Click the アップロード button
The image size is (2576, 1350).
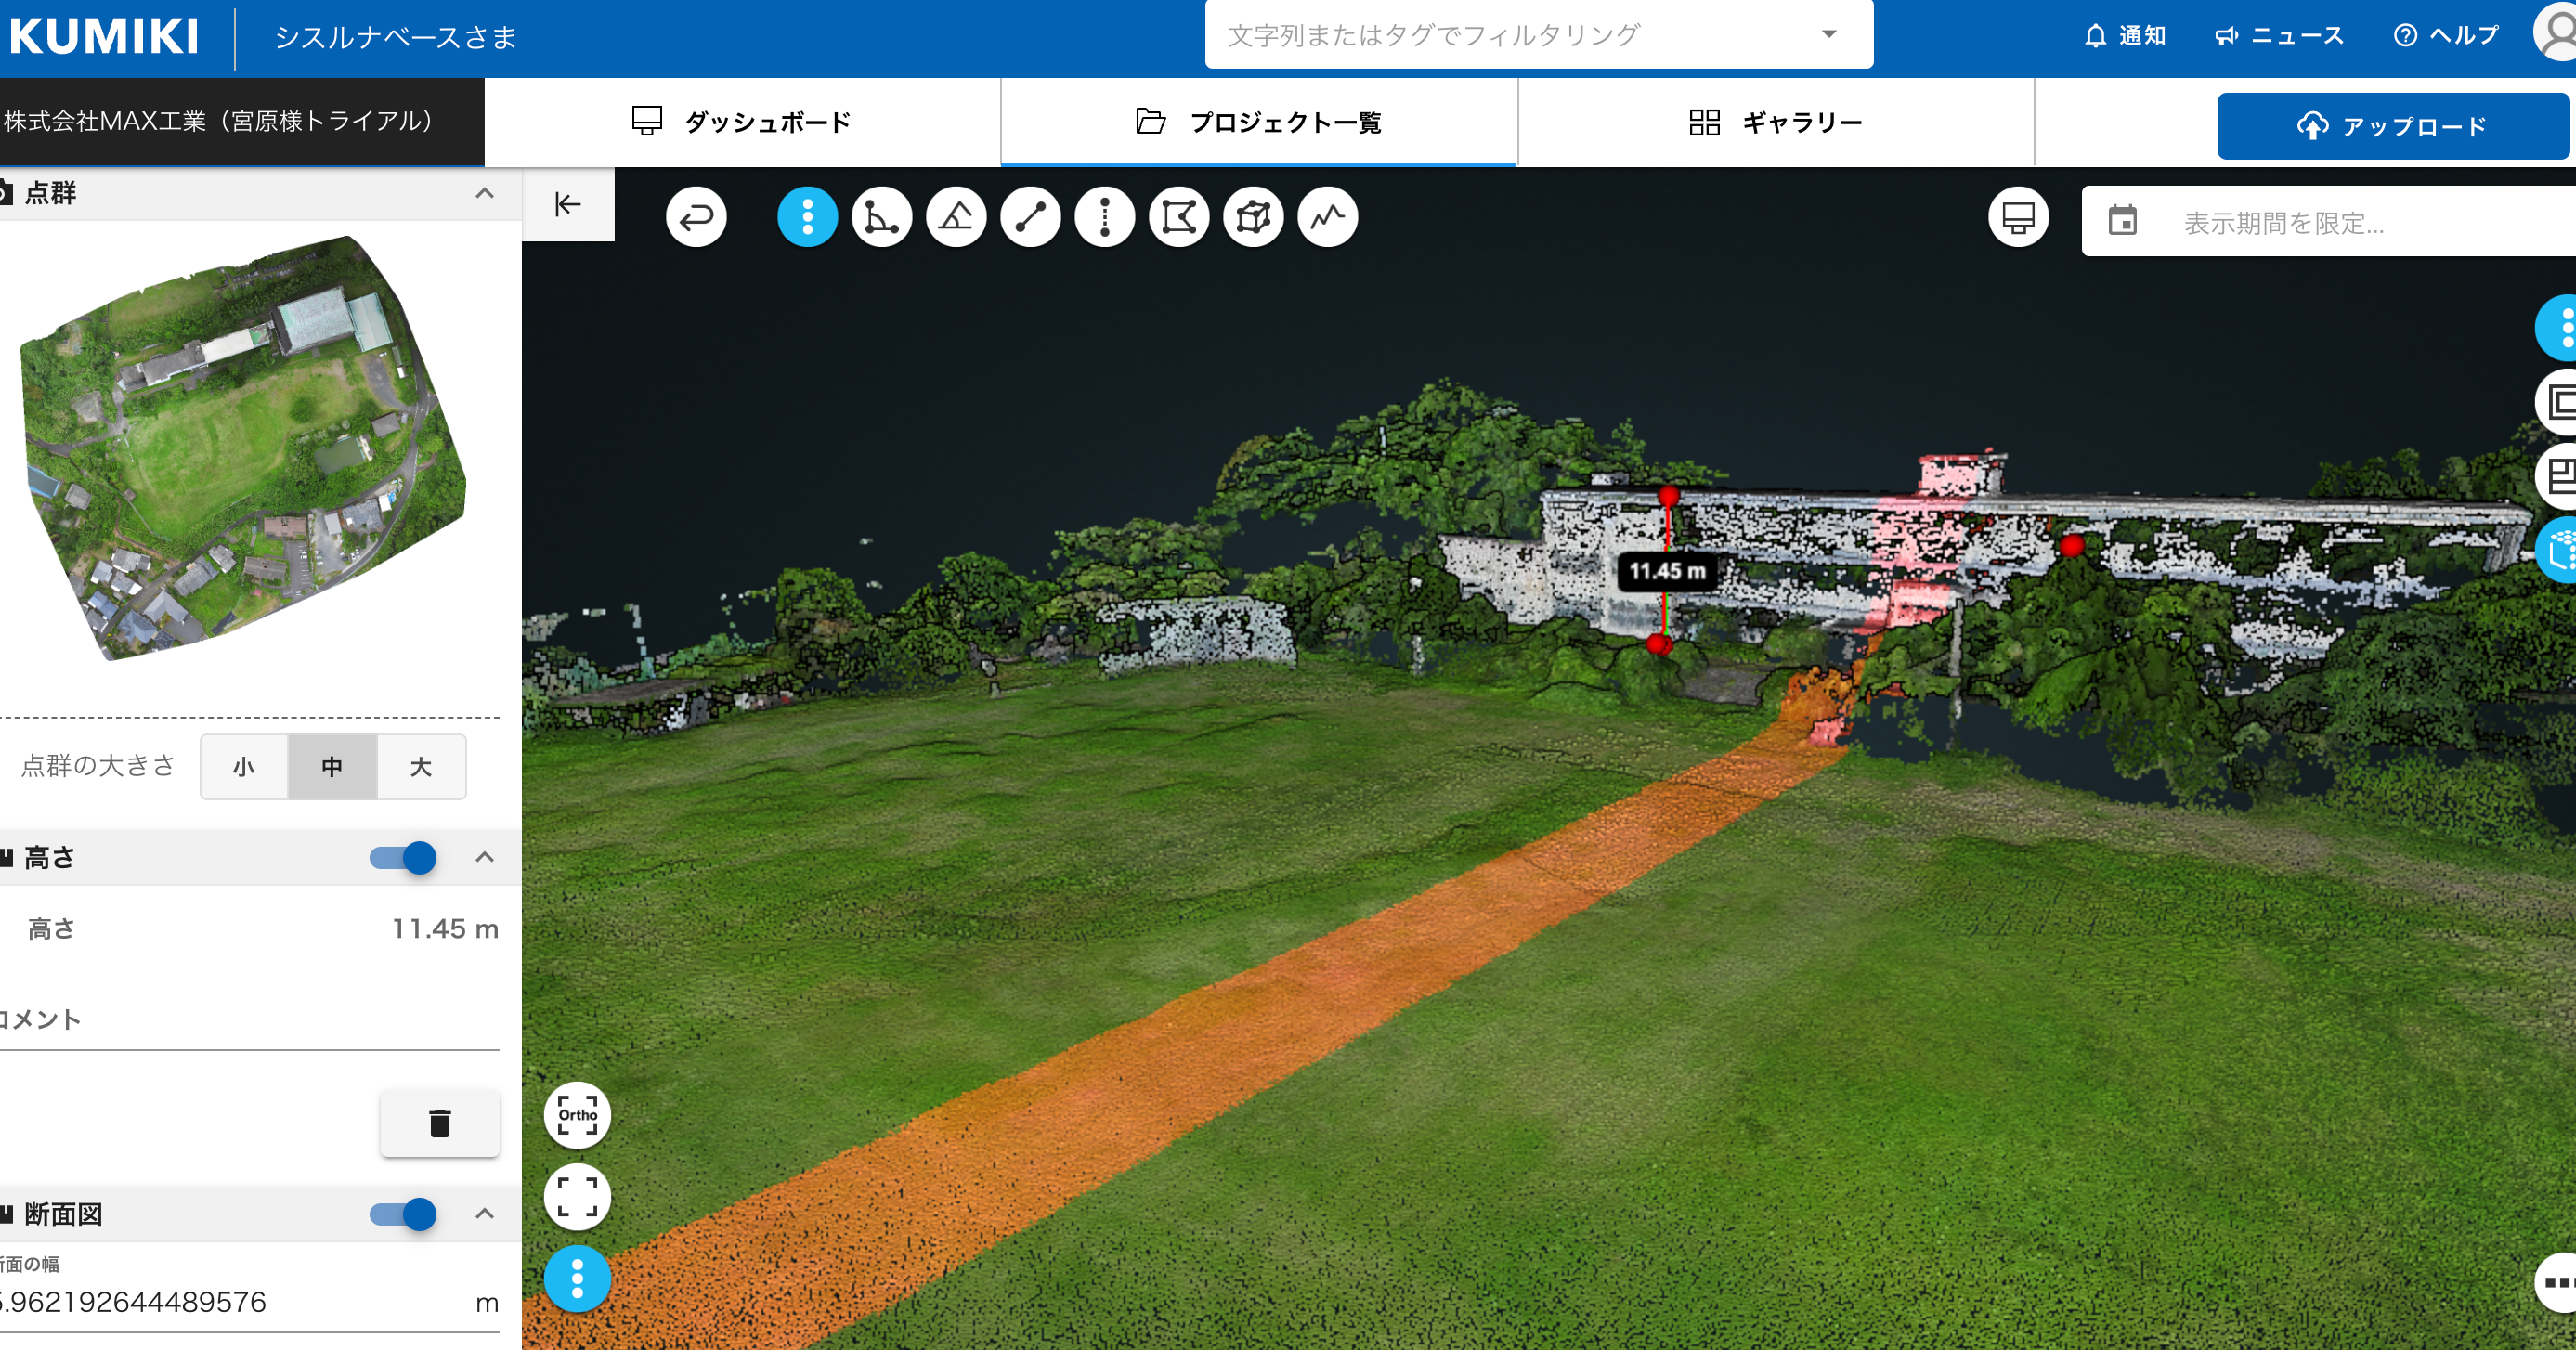pos(2392,126)
